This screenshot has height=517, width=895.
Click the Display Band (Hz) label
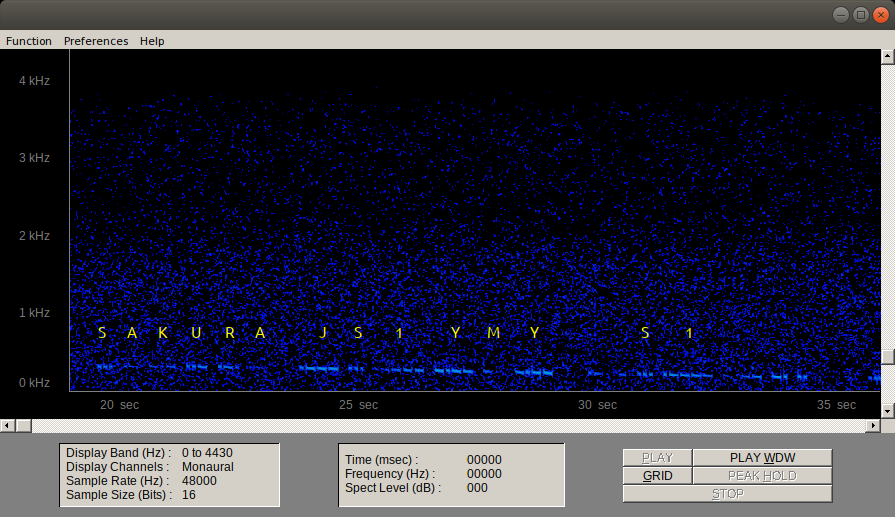(x=119, y=453)
